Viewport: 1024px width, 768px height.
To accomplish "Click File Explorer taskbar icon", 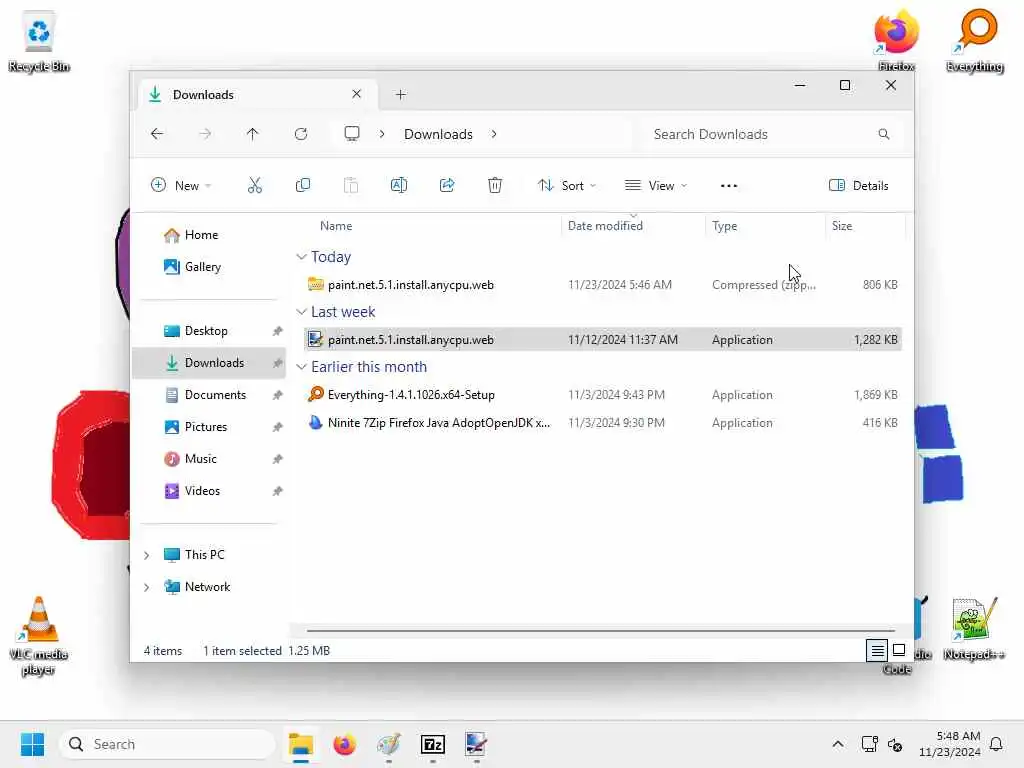I will pos(301,744).
